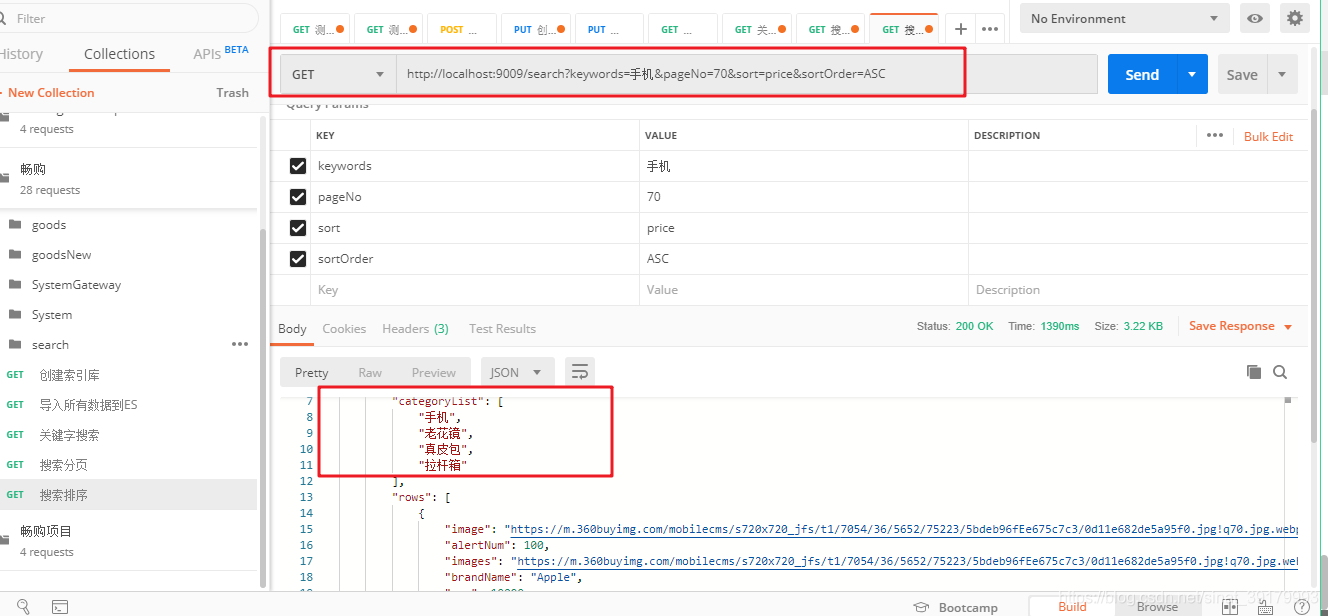Click the search folder icon
The width and height of the screenshot is (1328, 616).
point(14,344)
